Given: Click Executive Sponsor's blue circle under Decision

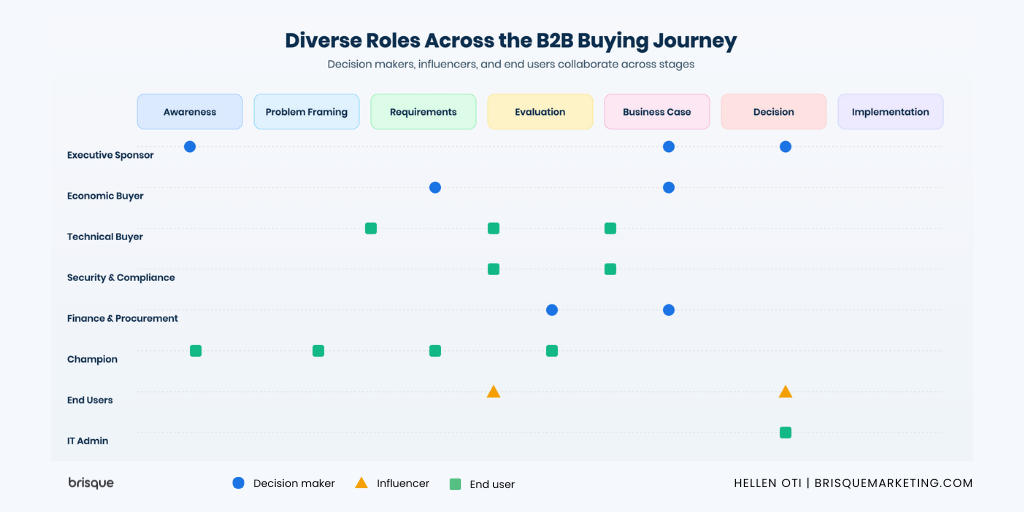Looking at the screenshot, I should tap(785, 147).
